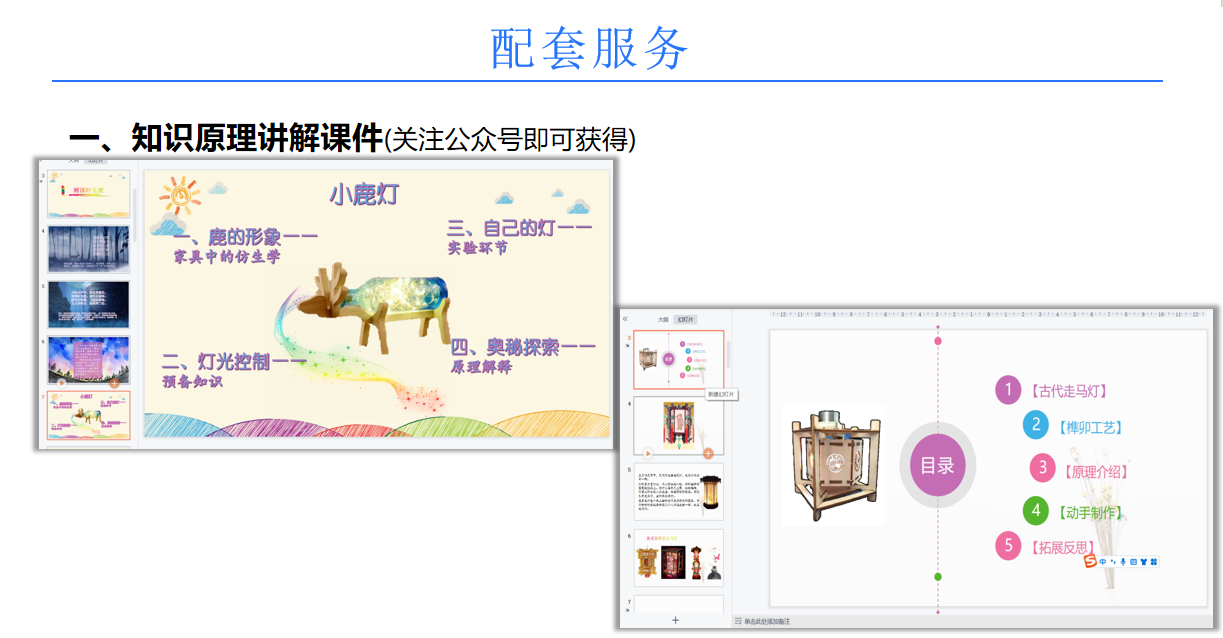1223x638 pixels.
Task: Collapse slide panel with double-chevron arrow
Action: pyautogui.click(x=626, y=319)
